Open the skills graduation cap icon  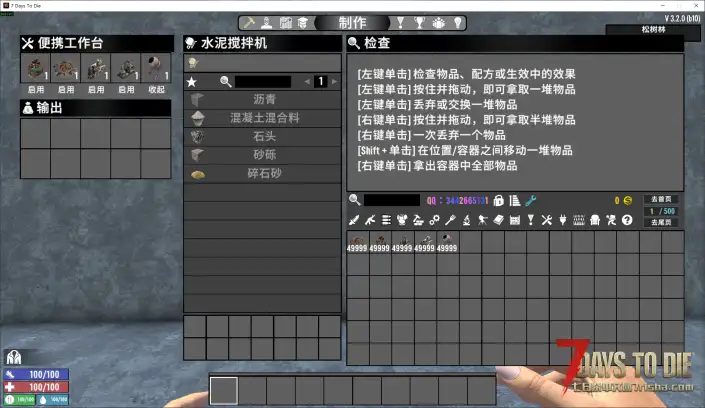(x=303, y=22)
